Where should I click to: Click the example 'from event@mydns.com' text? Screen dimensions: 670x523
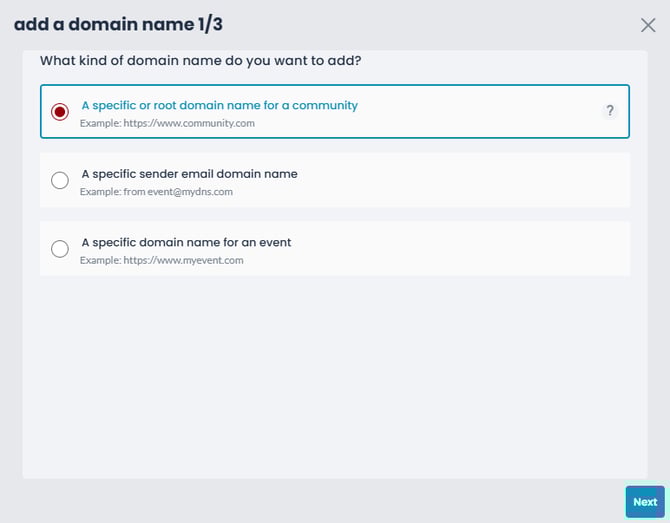[156, 191]
